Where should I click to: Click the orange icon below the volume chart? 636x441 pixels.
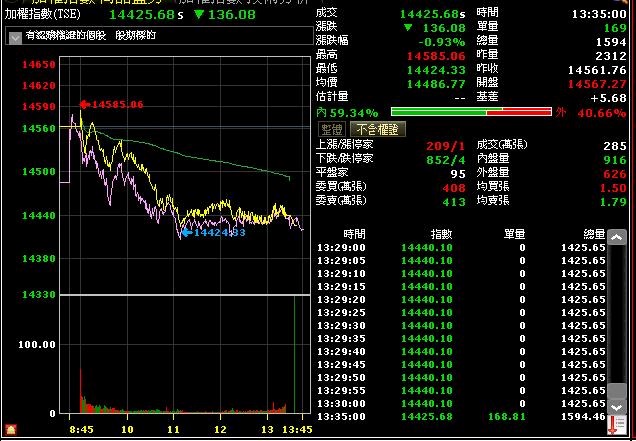(x=11, y=429)
